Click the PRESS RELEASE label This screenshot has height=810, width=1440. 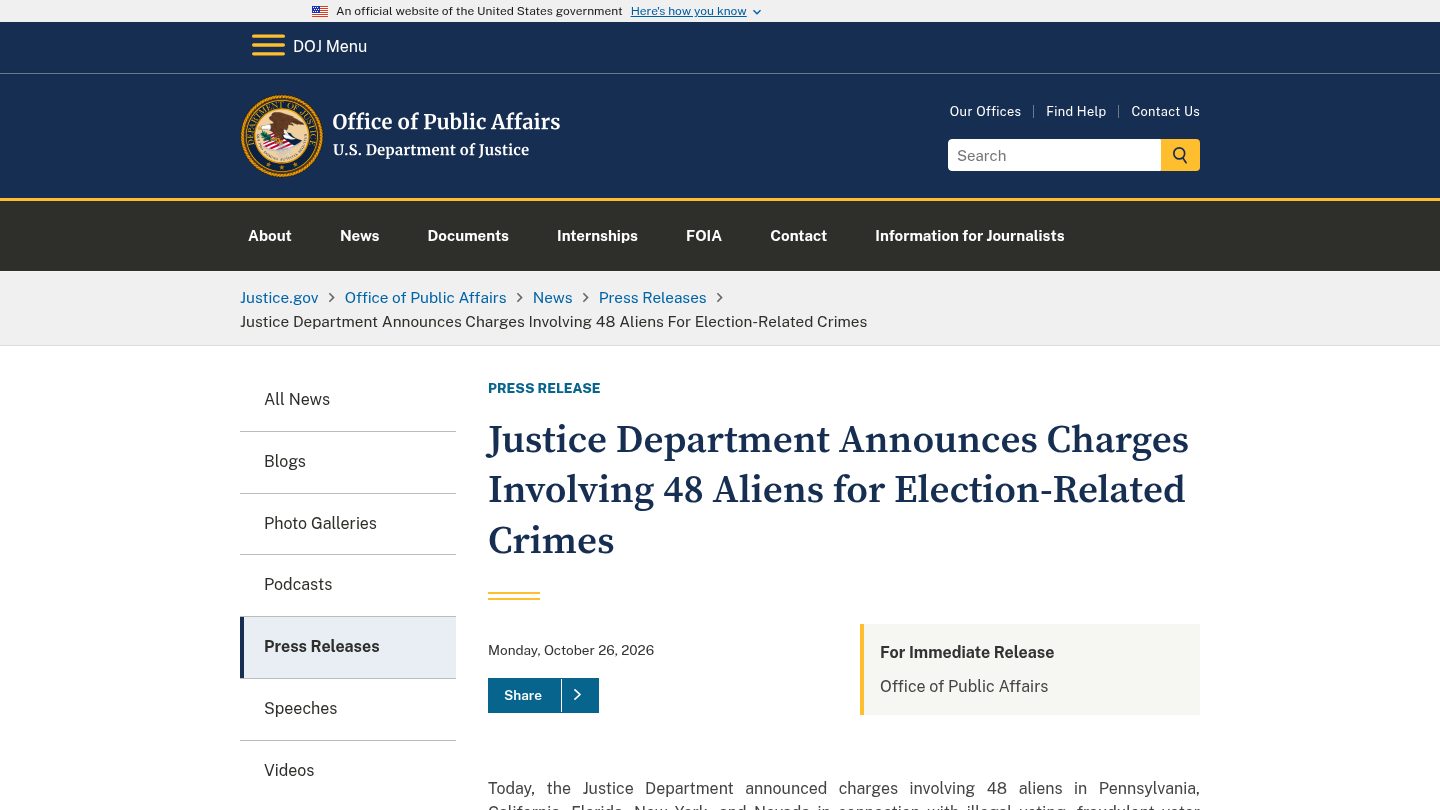click(x=544, y=388)
